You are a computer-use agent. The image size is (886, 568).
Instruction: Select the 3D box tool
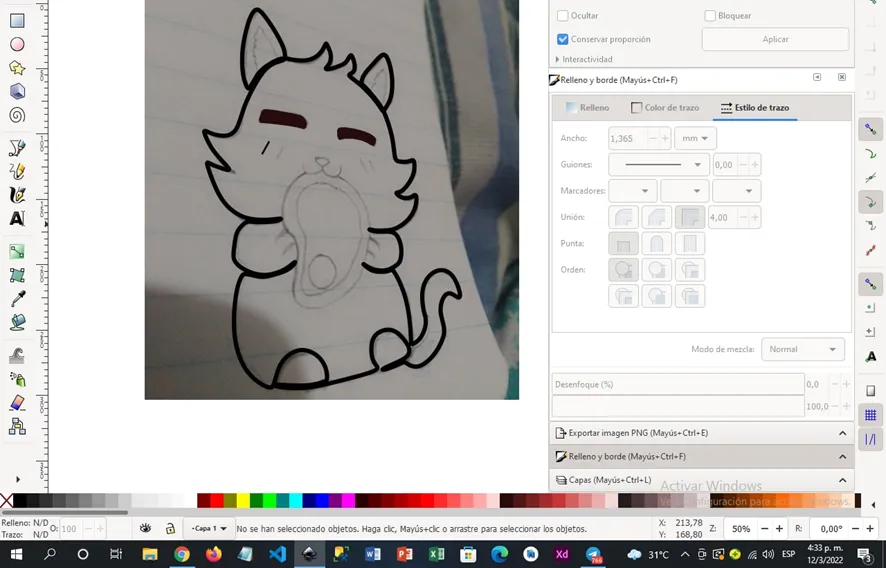click(17, 92)
